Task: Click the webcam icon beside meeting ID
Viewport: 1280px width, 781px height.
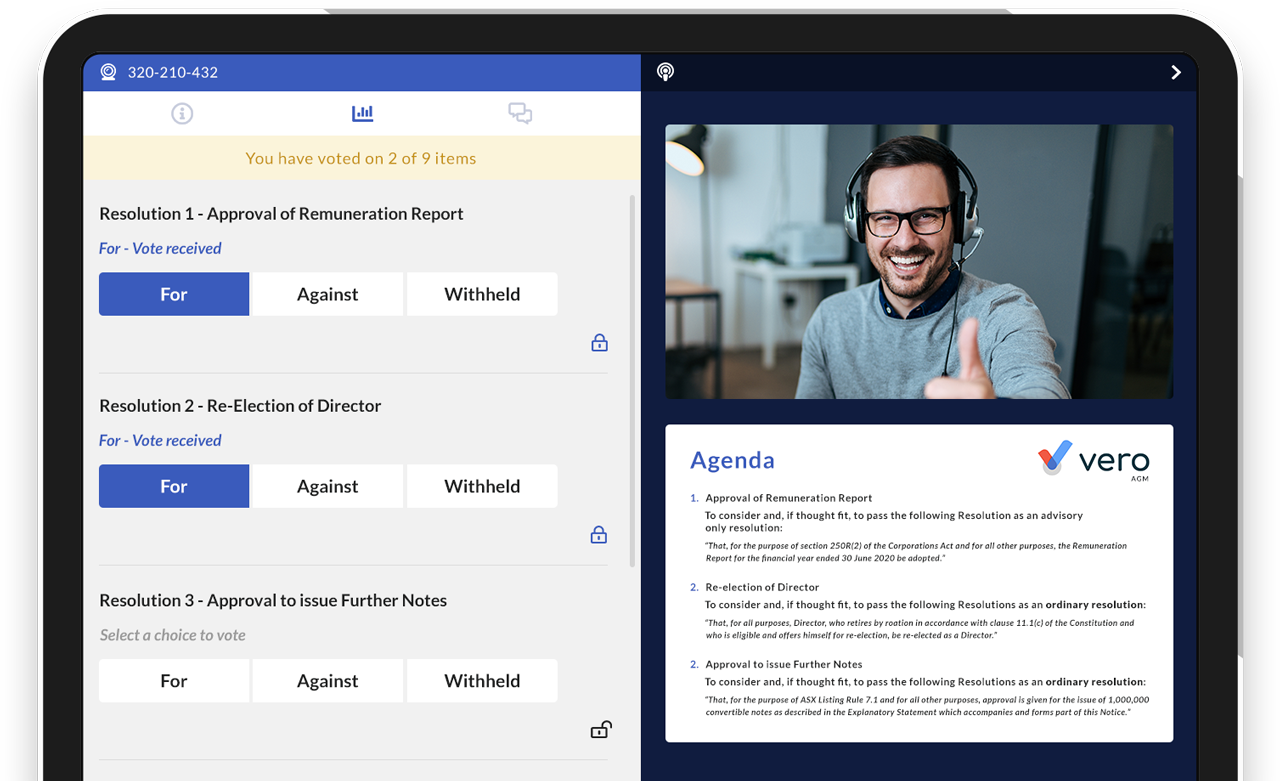Action: point(108,72)
